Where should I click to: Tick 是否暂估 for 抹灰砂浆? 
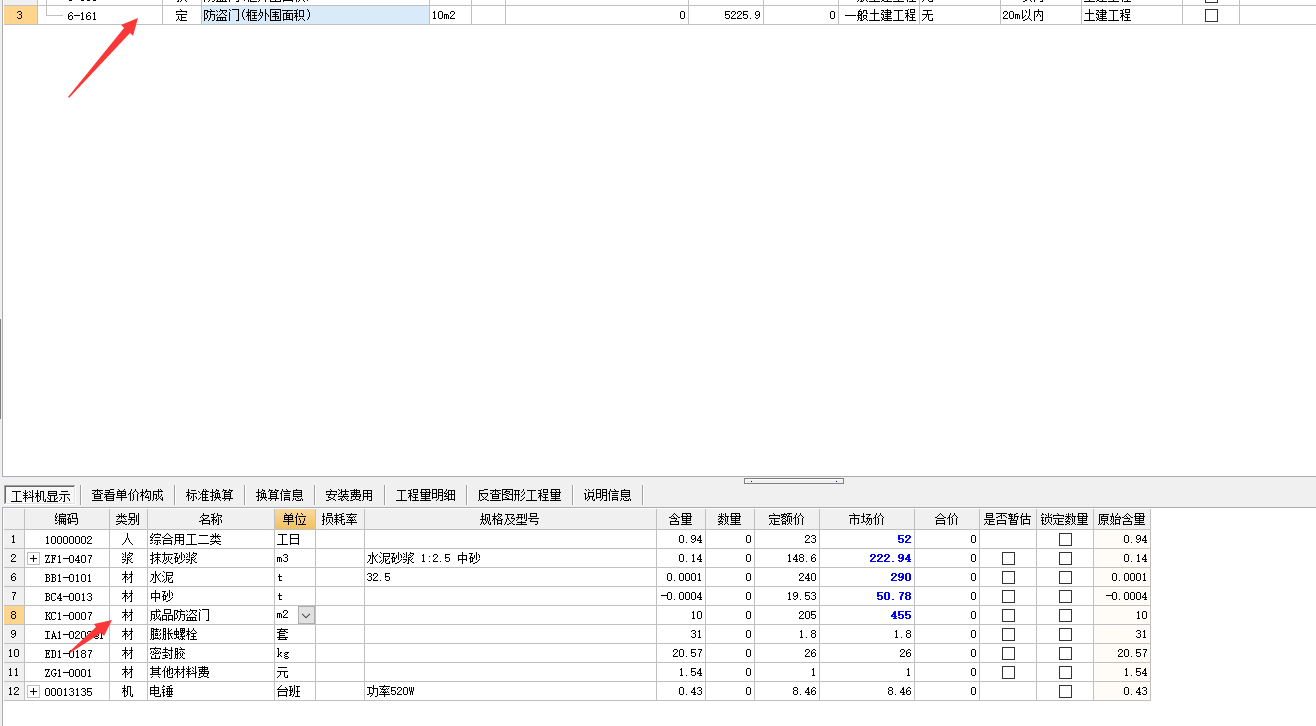pos(1008,558)
